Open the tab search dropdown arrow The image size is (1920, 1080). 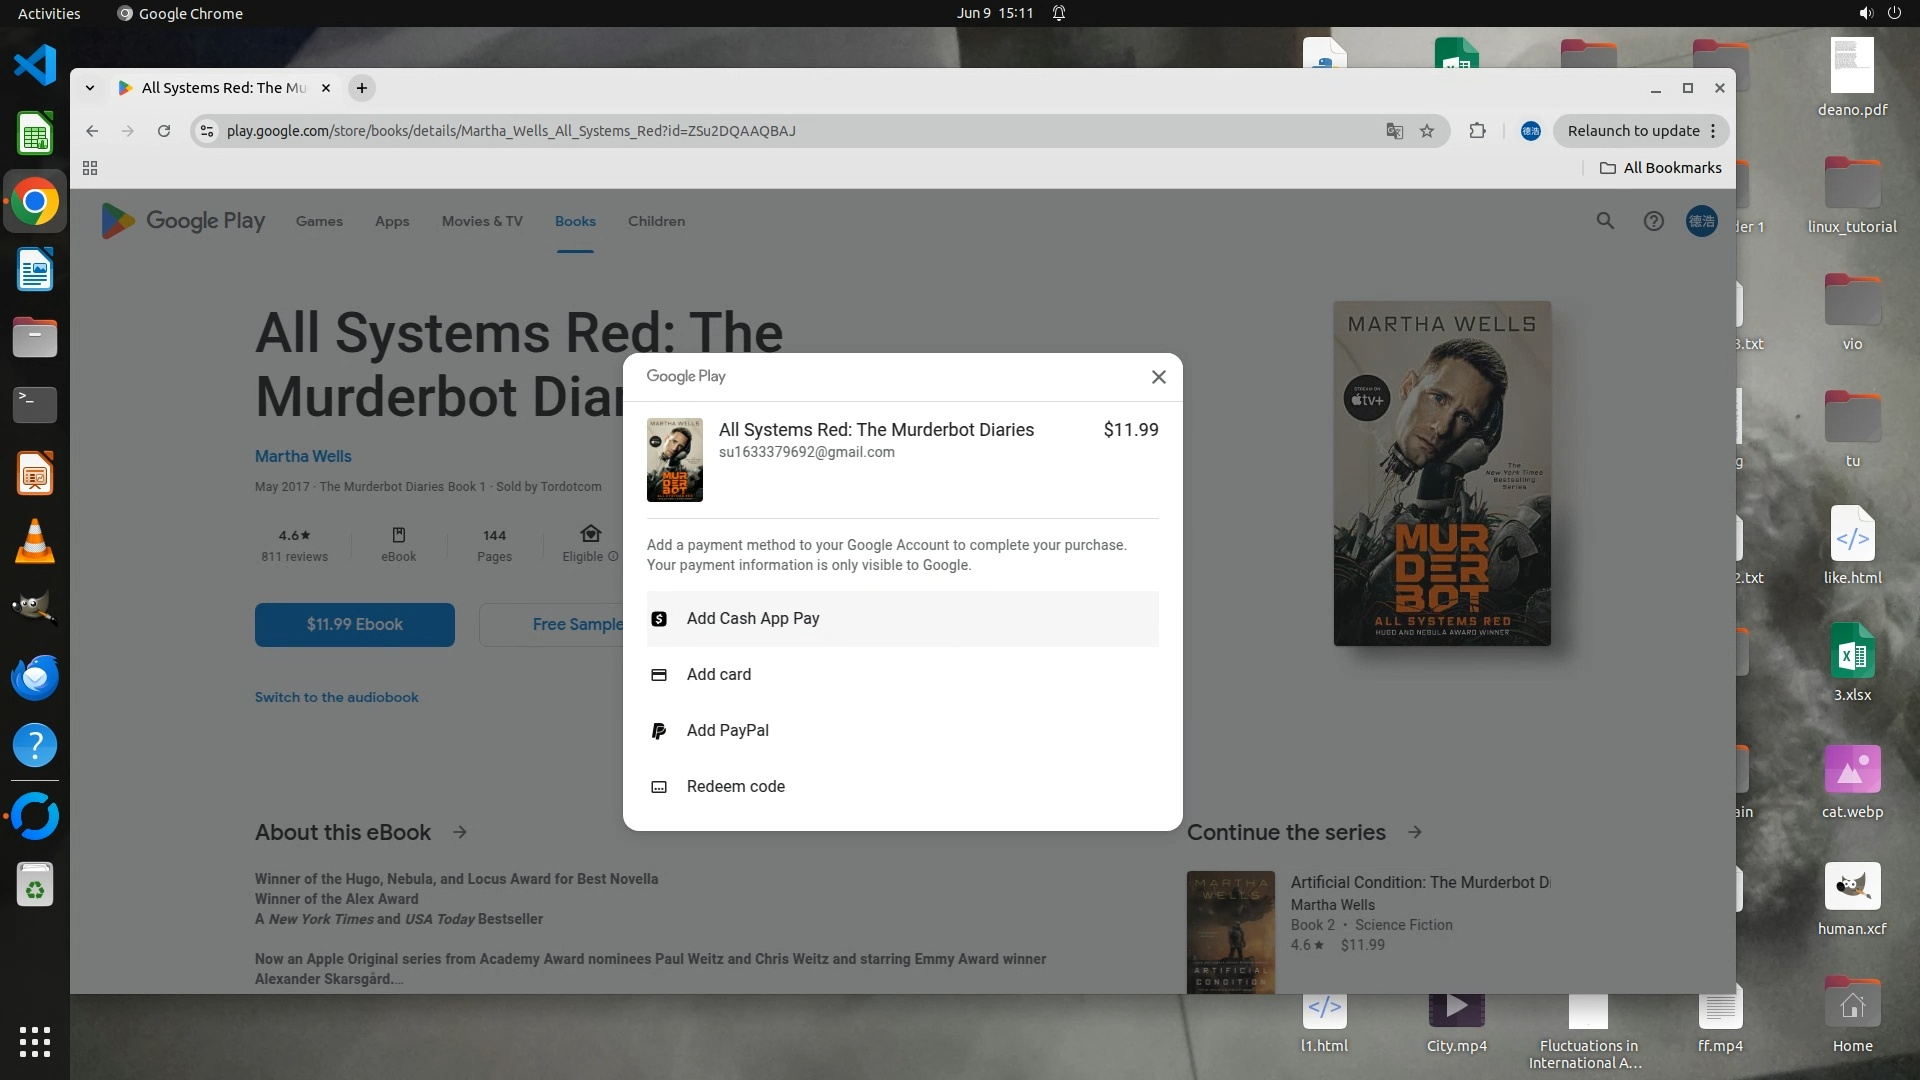(90, 88)
